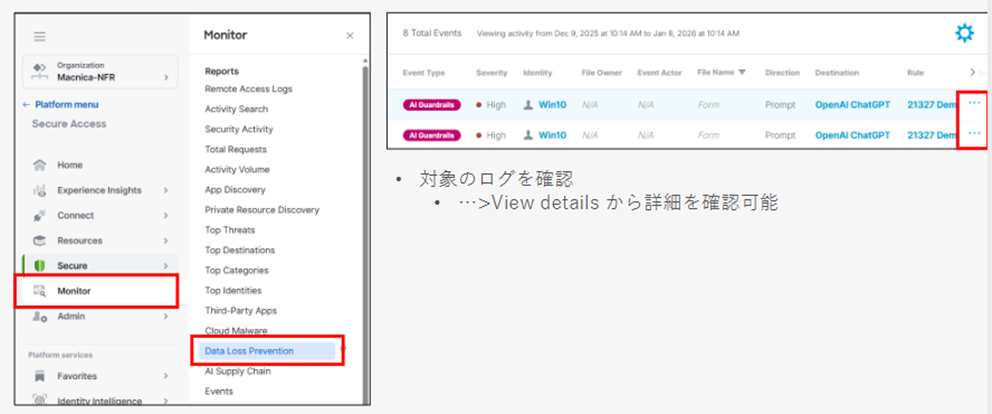Image resolution: width=992 pixels, height=414 pixels.
Task: Click the hamburger menu icon
Action: [x=40, y=36]
